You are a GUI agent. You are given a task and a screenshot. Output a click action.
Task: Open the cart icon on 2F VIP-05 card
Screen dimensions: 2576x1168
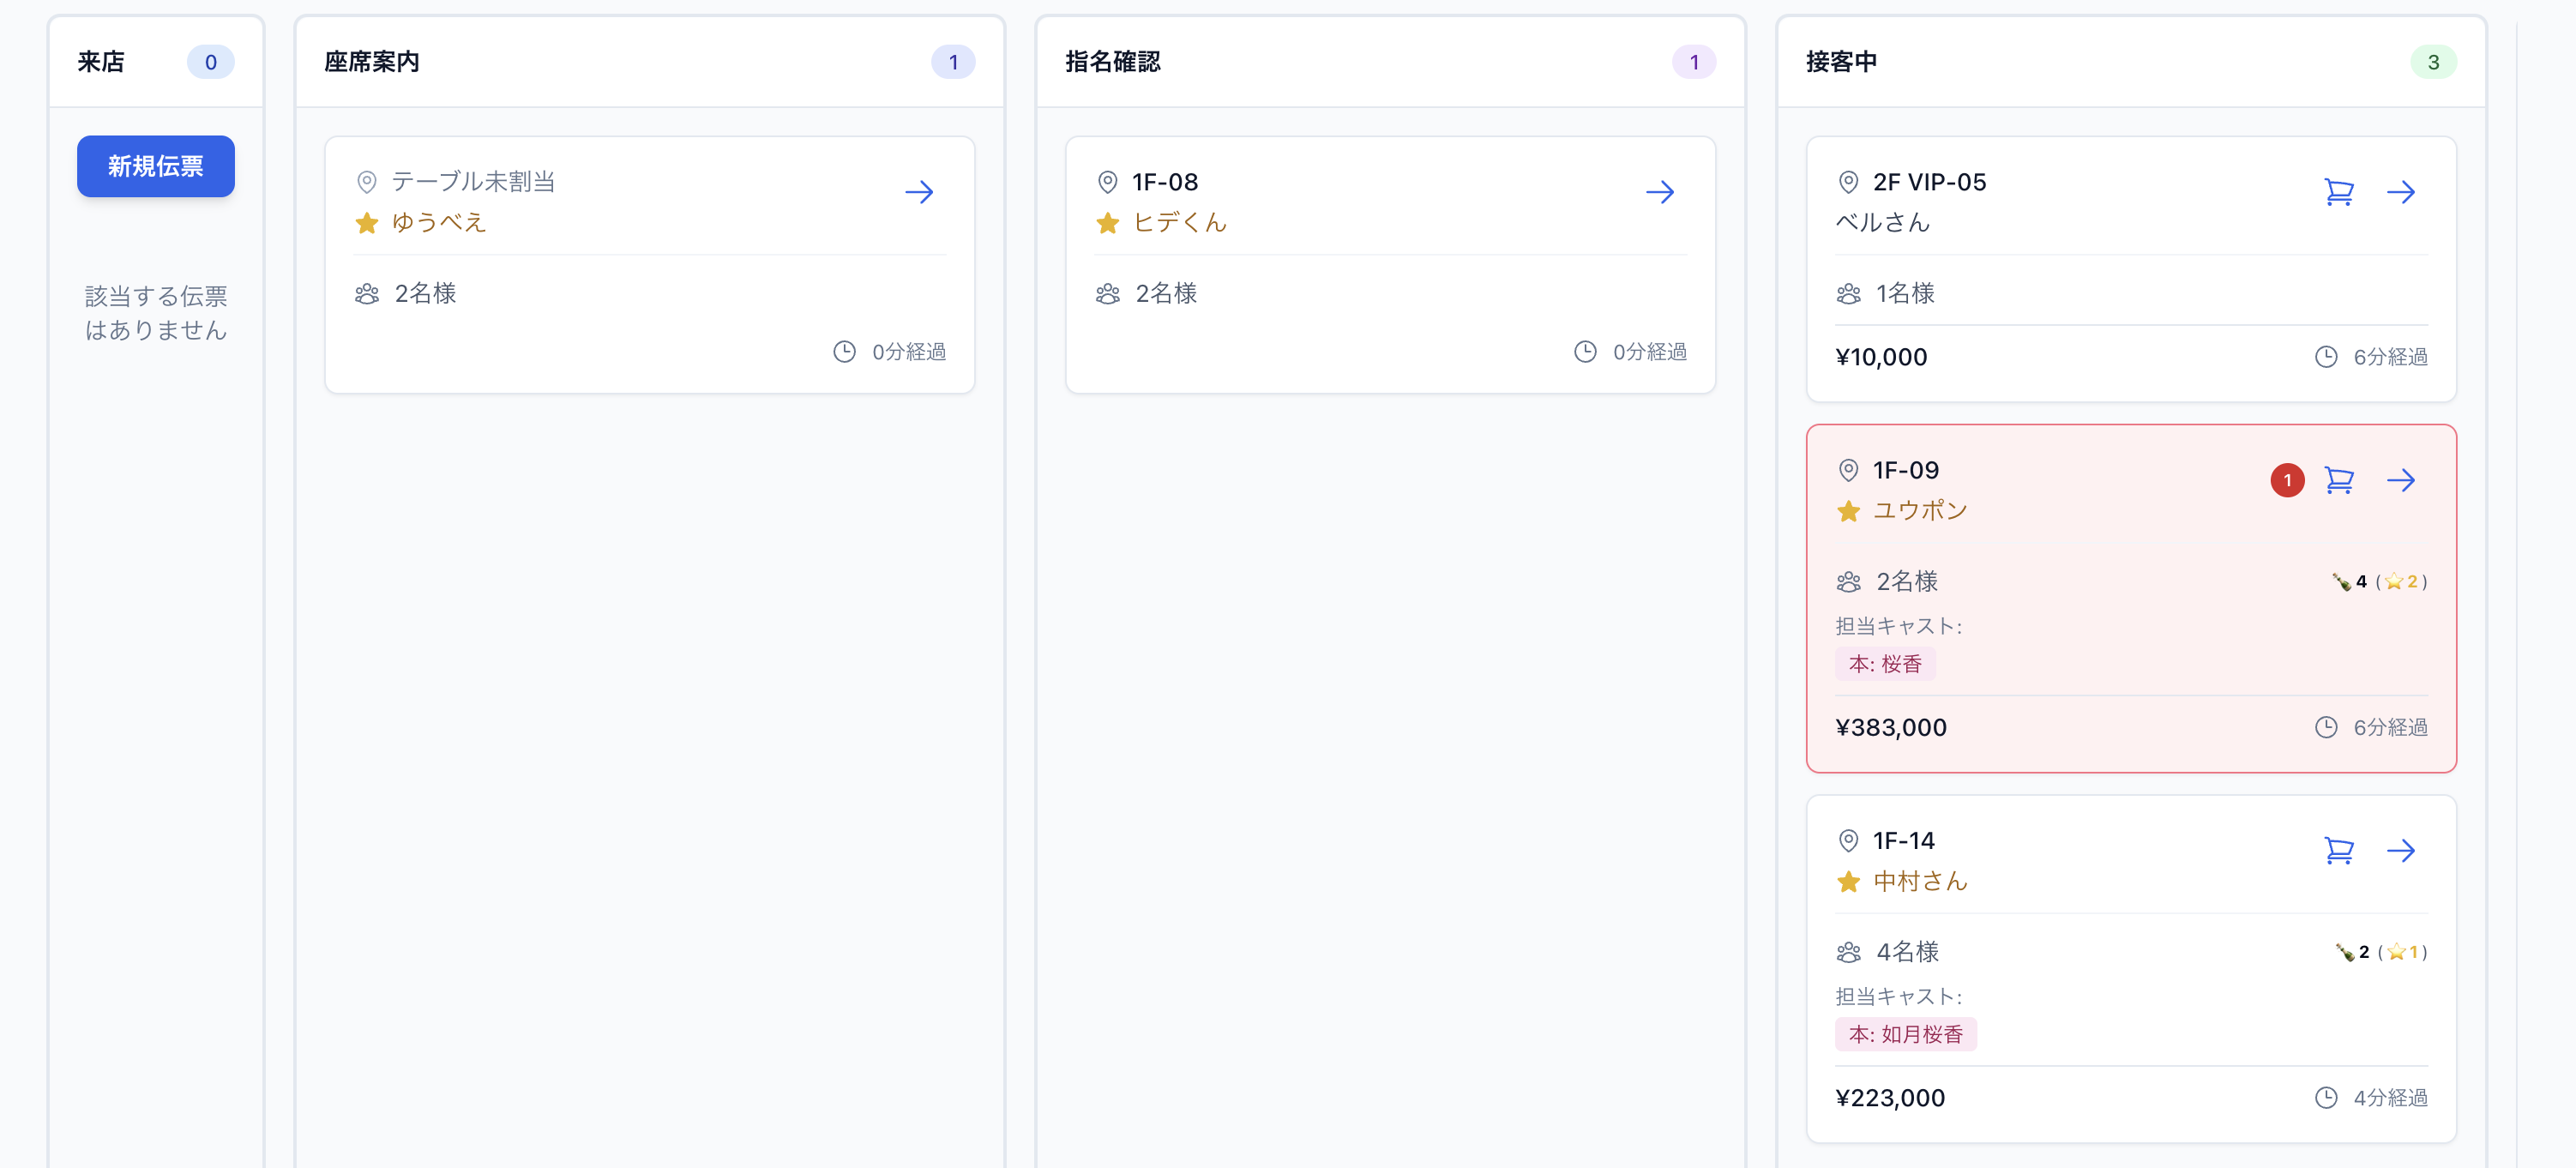[2339, 192]
